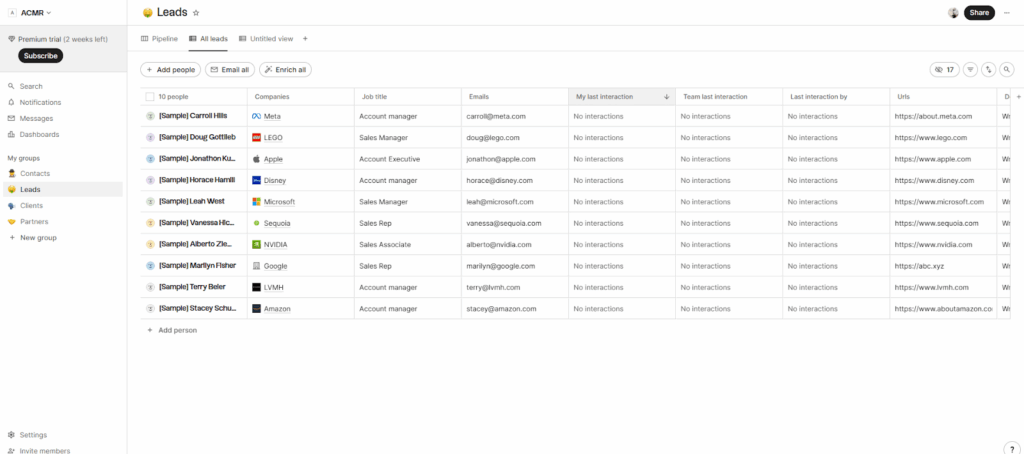Open the filter icon in table toolbar
1024x454 pixels.
click(x=970, y=70)
